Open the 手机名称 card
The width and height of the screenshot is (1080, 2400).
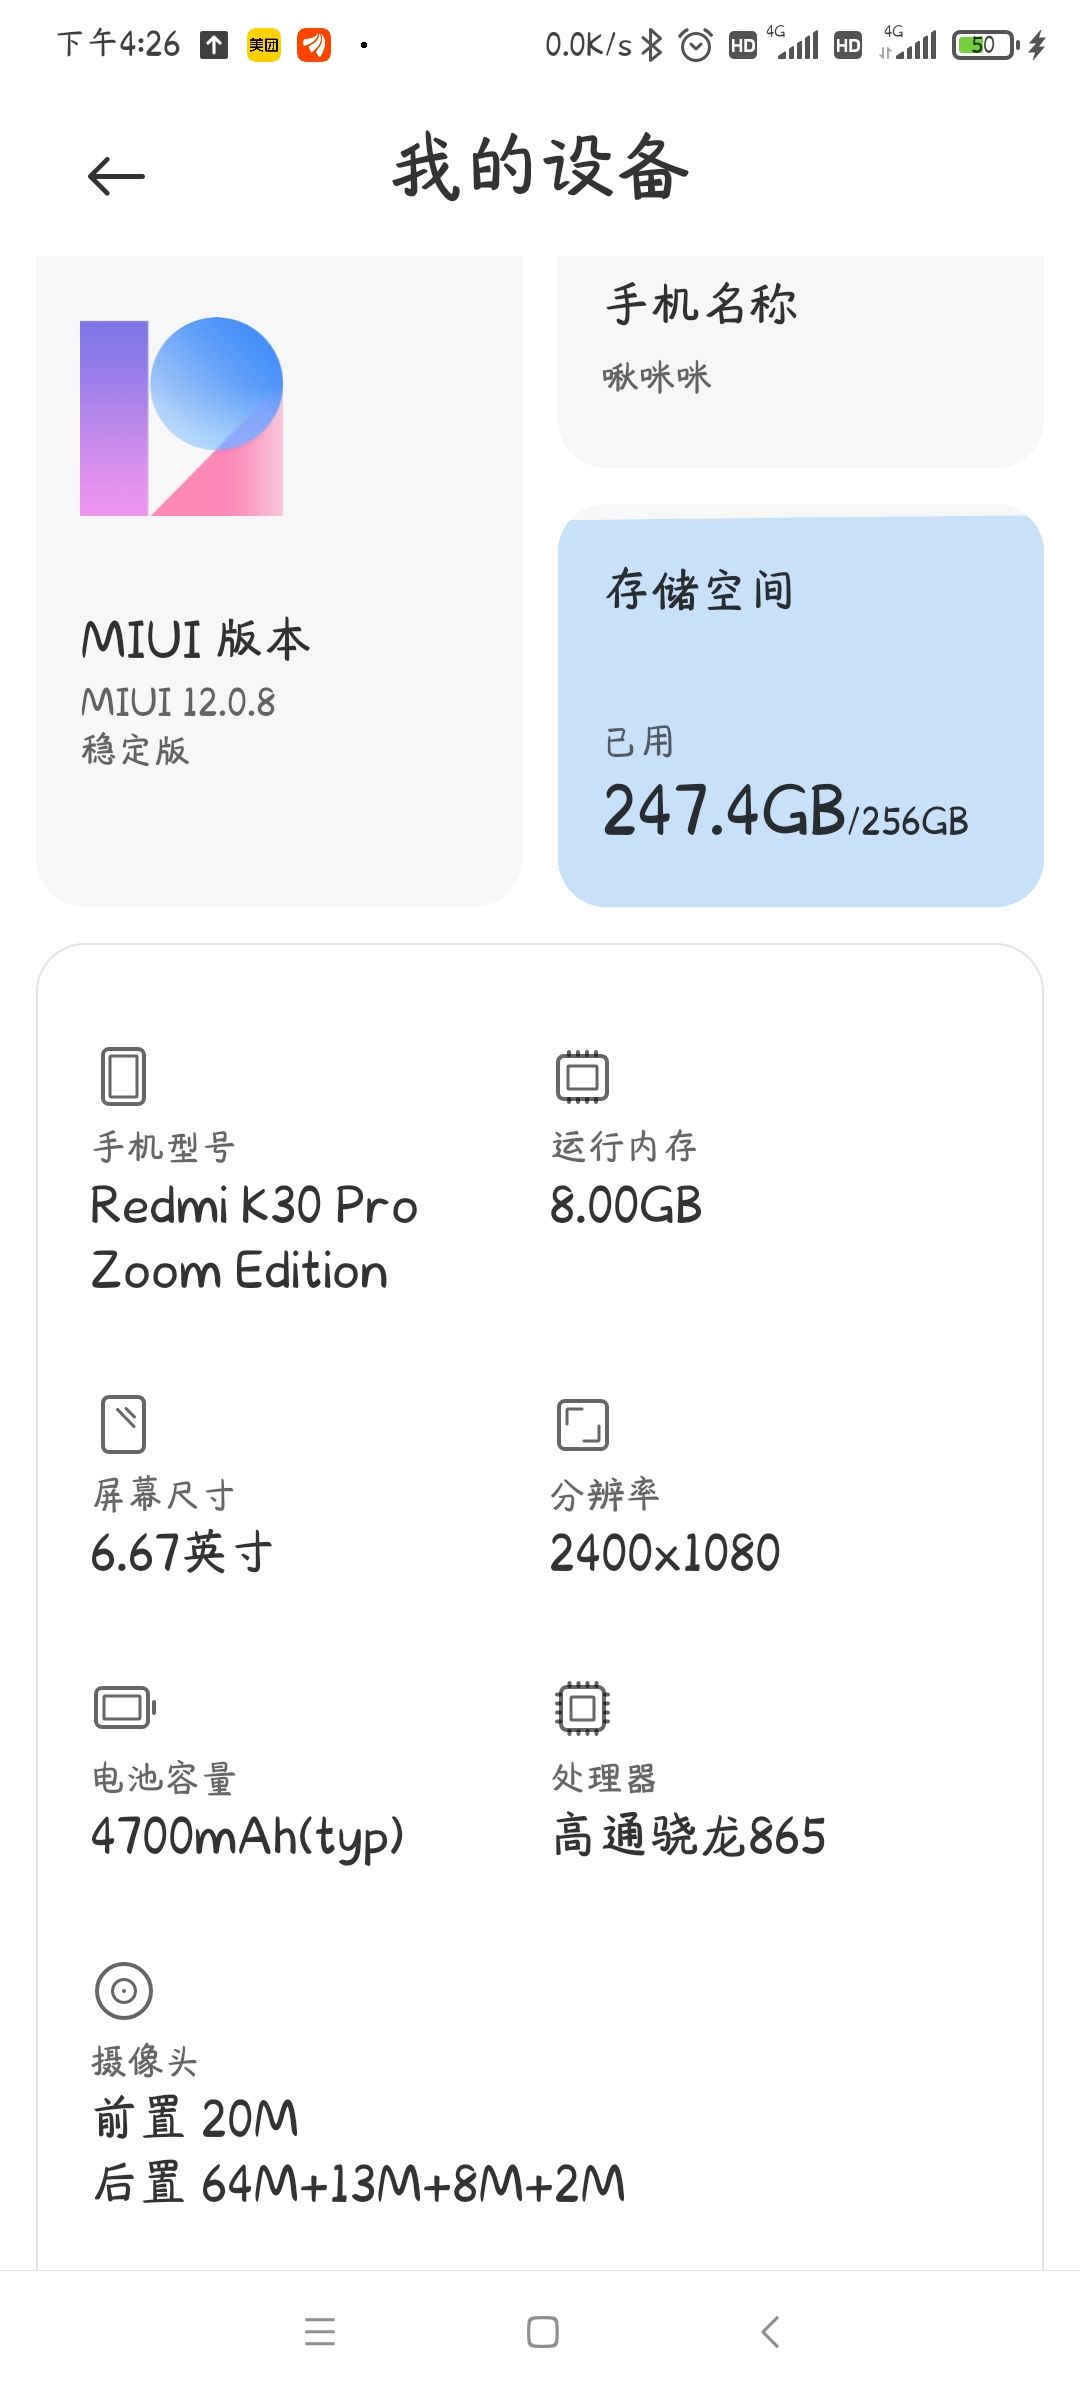click(x=800, y=360)
